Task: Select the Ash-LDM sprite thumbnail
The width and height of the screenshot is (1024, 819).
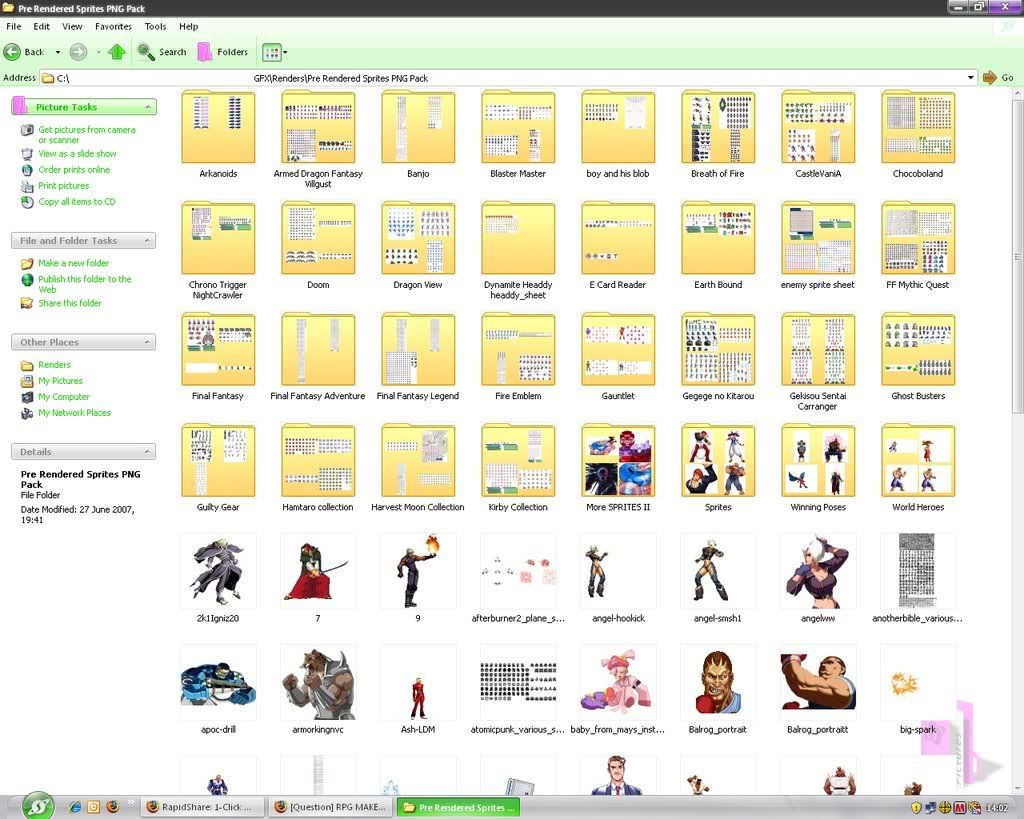Action: pyautogui.click(x=418, y=682)
